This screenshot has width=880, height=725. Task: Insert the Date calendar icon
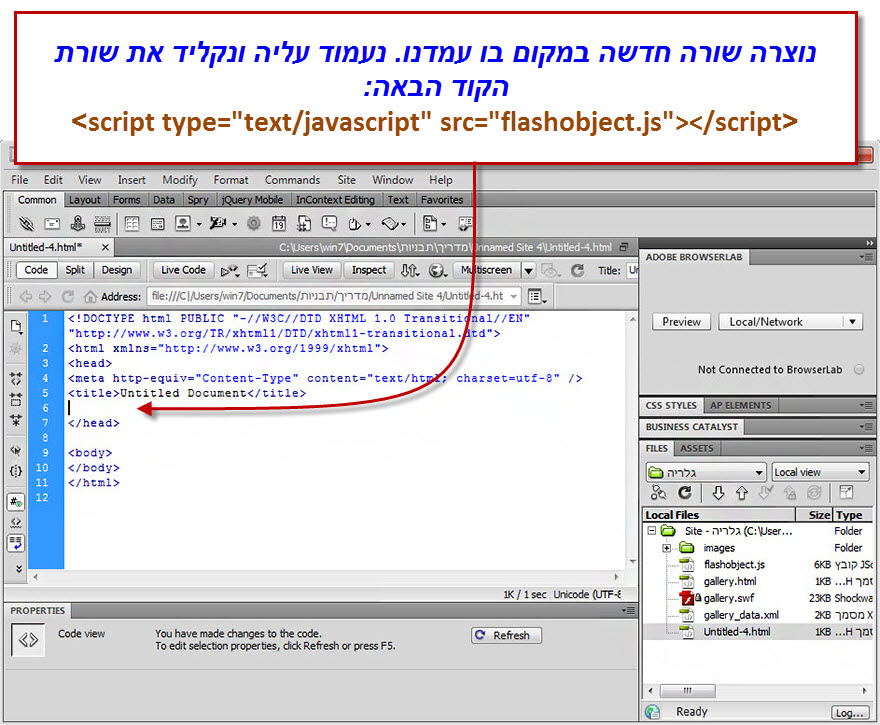point(278,223)
